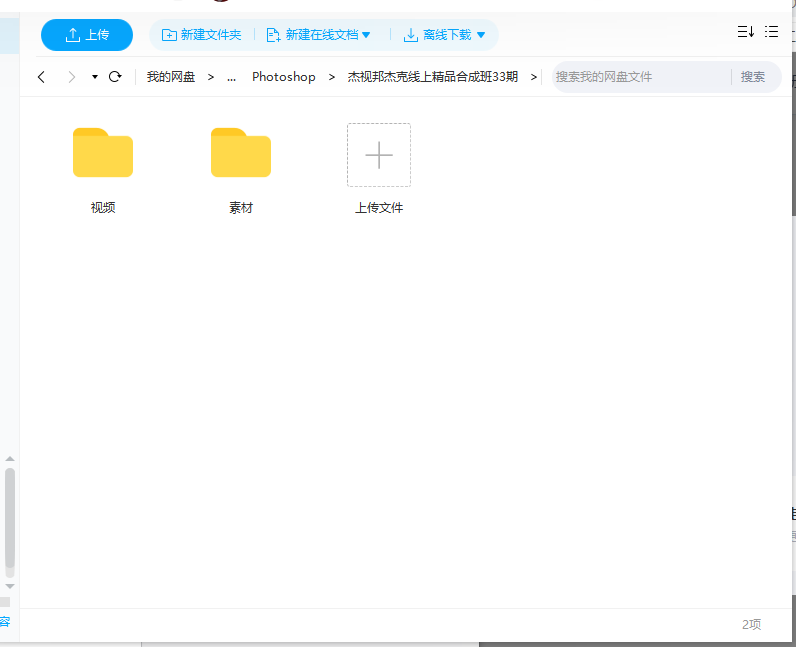Click the 搜索 search button
Screen dimensions: 796x647
click(x=752, y=77)
